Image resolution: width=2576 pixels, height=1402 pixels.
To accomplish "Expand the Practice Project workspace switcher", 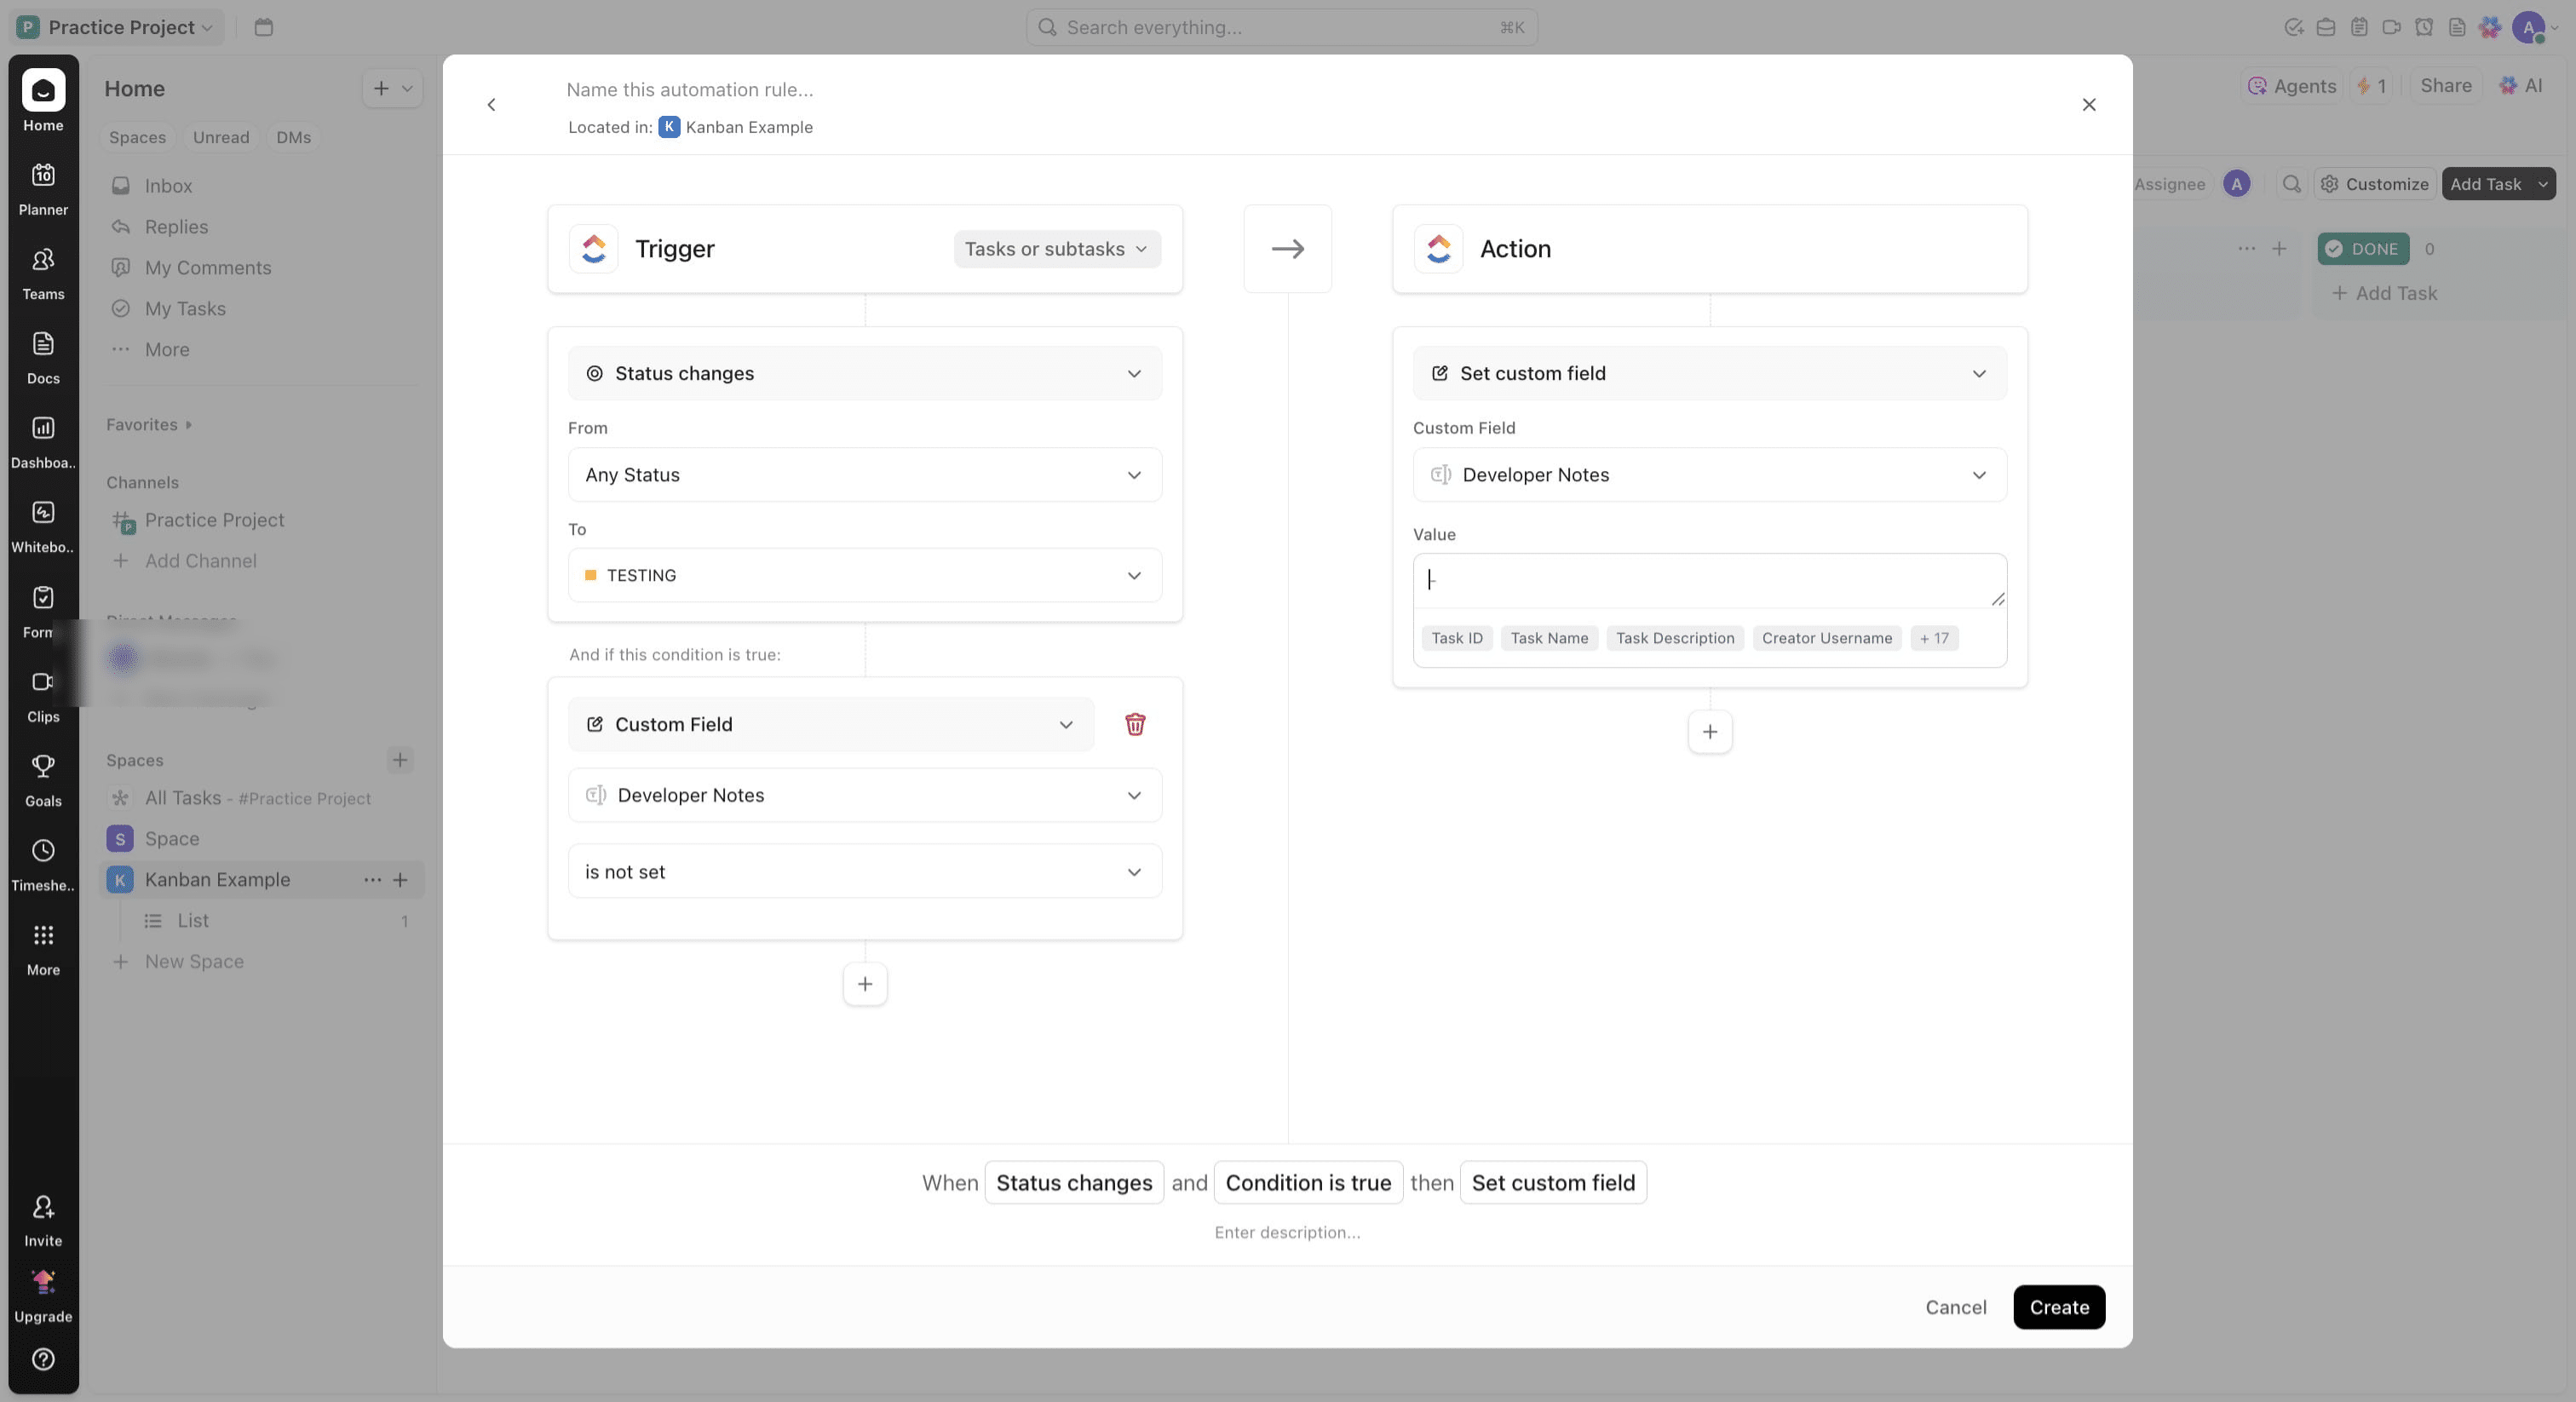I will pyautogui.click(x=118, y=27).
